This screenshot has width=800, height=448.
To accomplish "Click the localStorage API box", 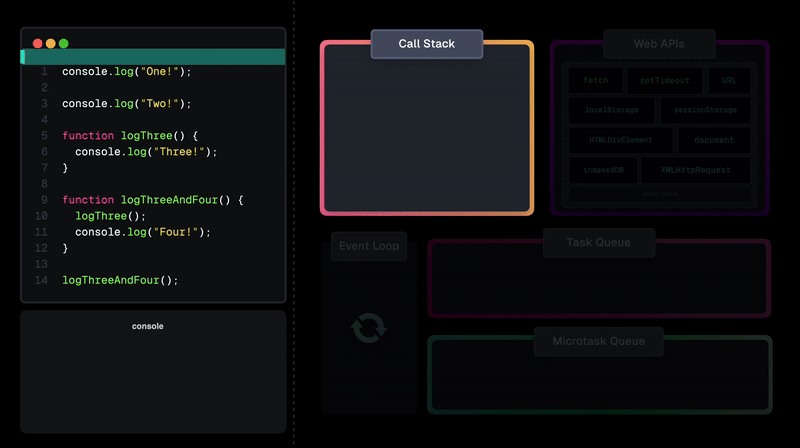I will point(611,110).
